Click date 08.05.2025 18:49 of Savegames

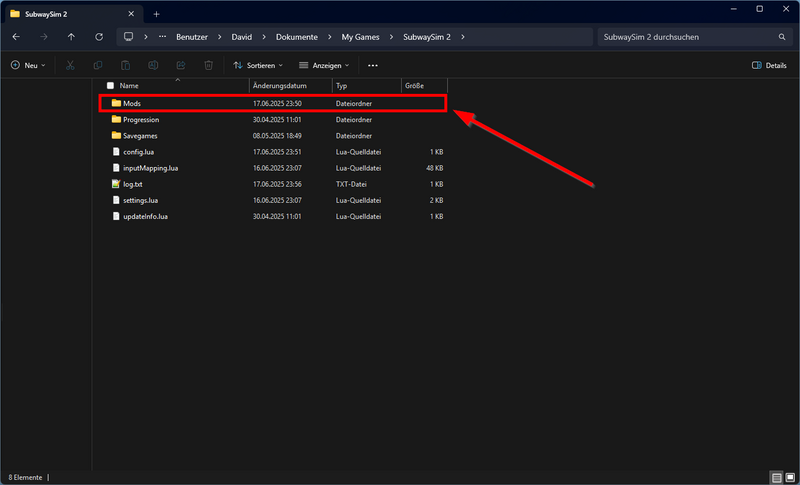(x=277, y=136)
